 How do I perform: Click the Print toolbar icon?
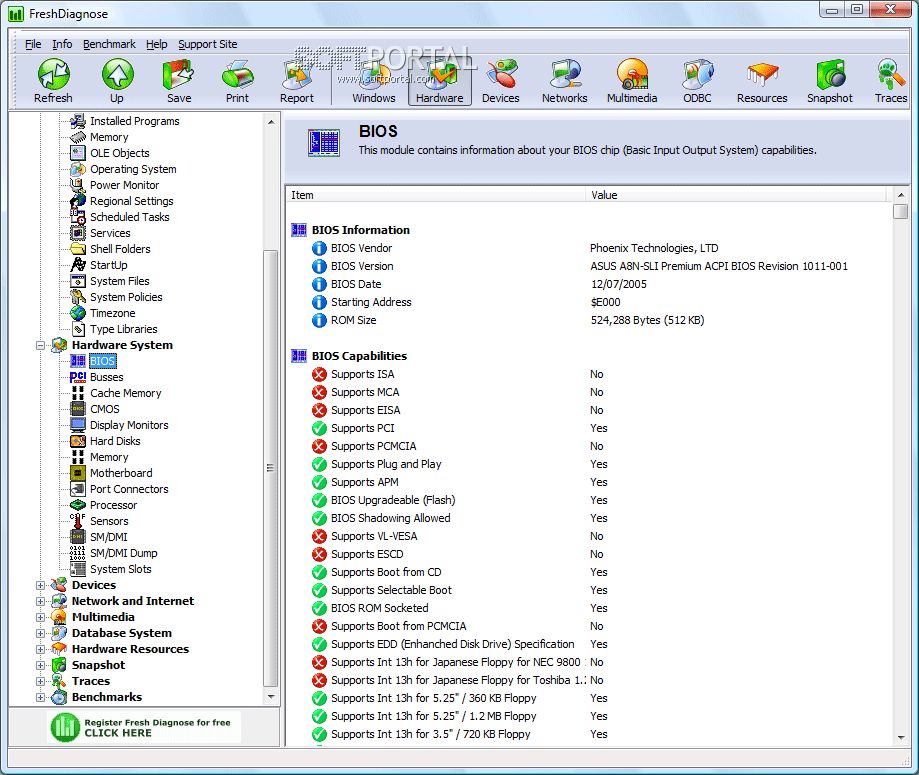(x=237, y=81)
